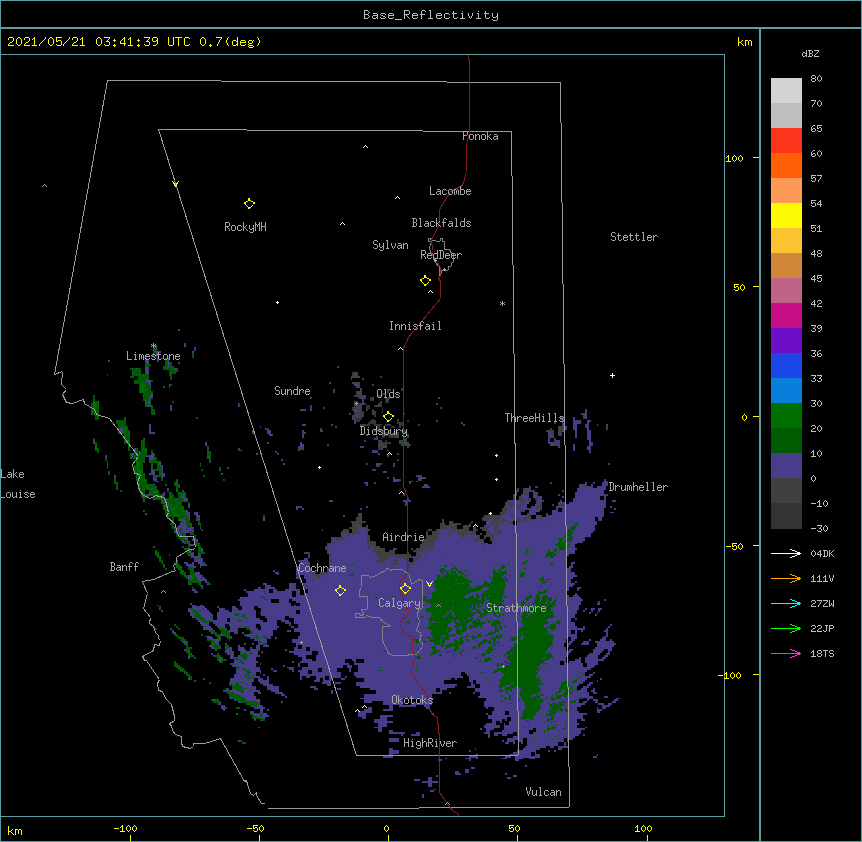Click the cyan 27ZW arrow in the legend
This screenshot has width=862, height=842.
click(786, 603)
